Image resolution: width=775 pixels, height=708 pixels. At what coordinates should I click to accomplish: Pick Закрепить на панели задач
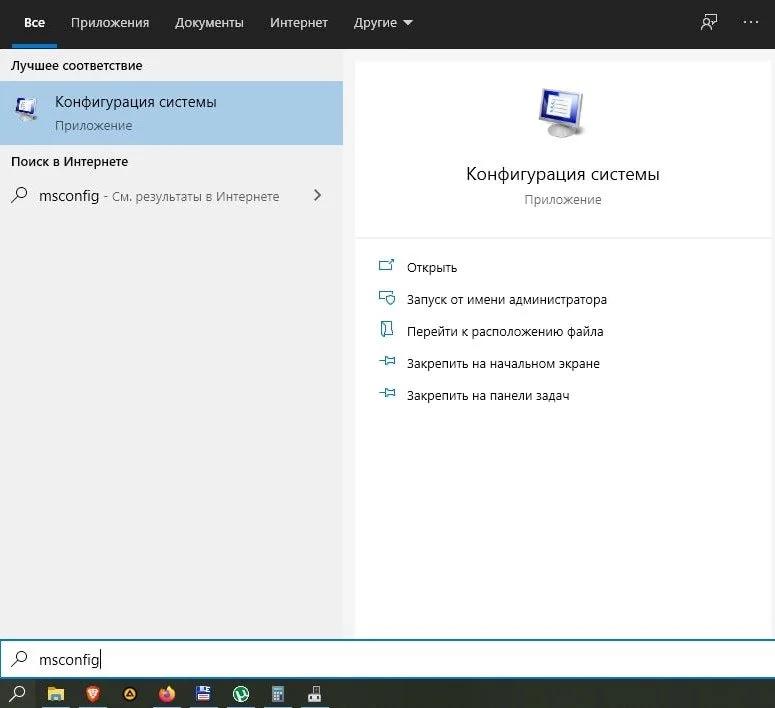click(488, 396)
